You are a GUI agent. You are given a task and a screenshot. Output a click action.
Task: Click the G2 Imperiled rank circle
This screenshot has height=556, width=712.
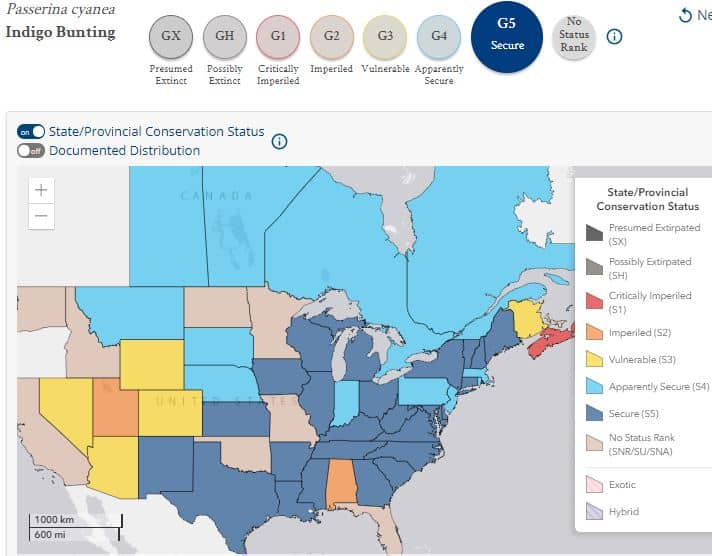pos(331,36)
